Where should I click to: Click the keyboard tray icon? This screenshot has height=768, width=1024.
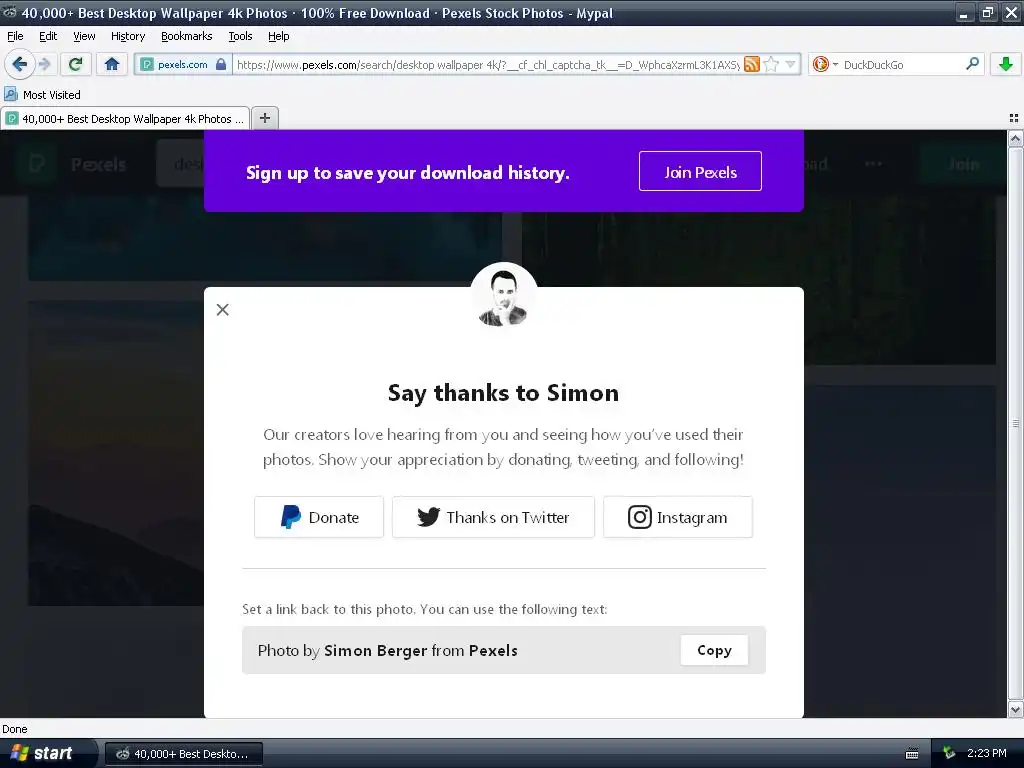pos(912,754)
